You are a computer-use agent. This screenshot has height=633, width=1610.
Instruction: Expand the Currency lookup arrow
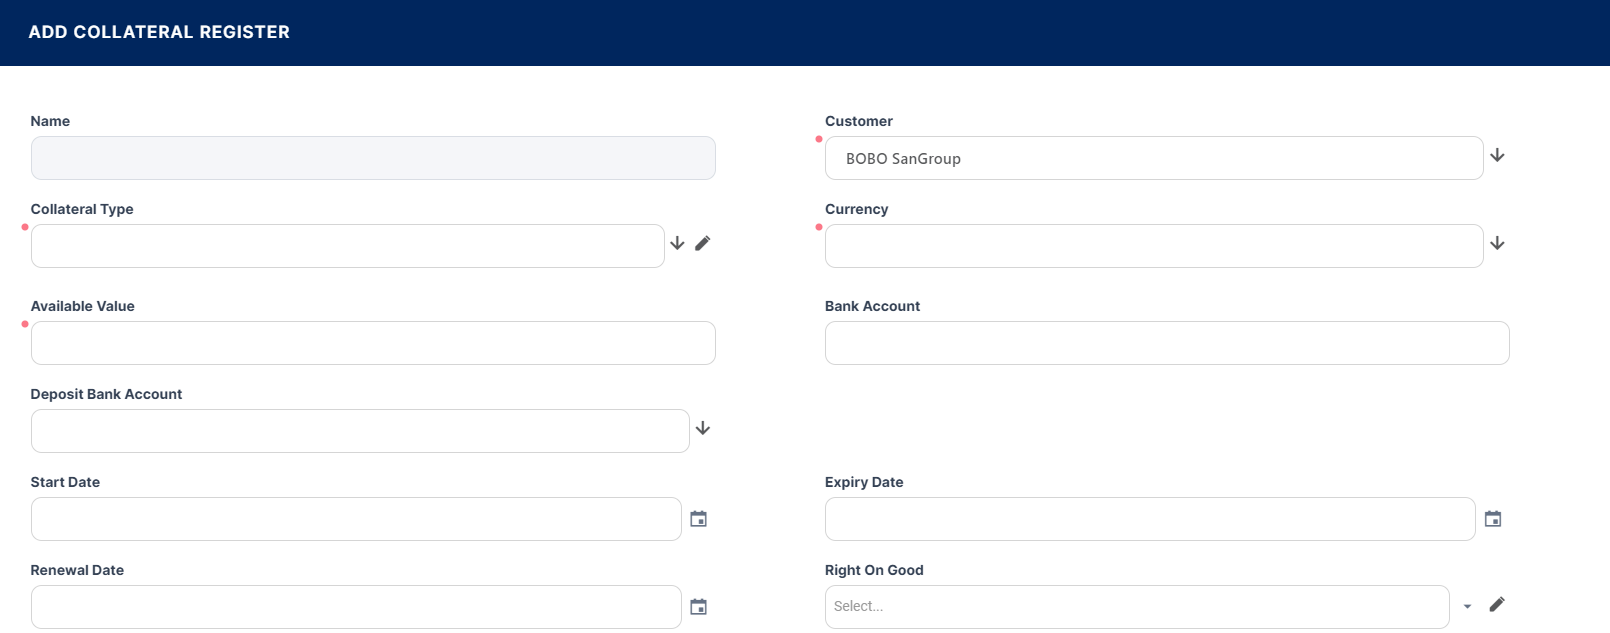1497,243
